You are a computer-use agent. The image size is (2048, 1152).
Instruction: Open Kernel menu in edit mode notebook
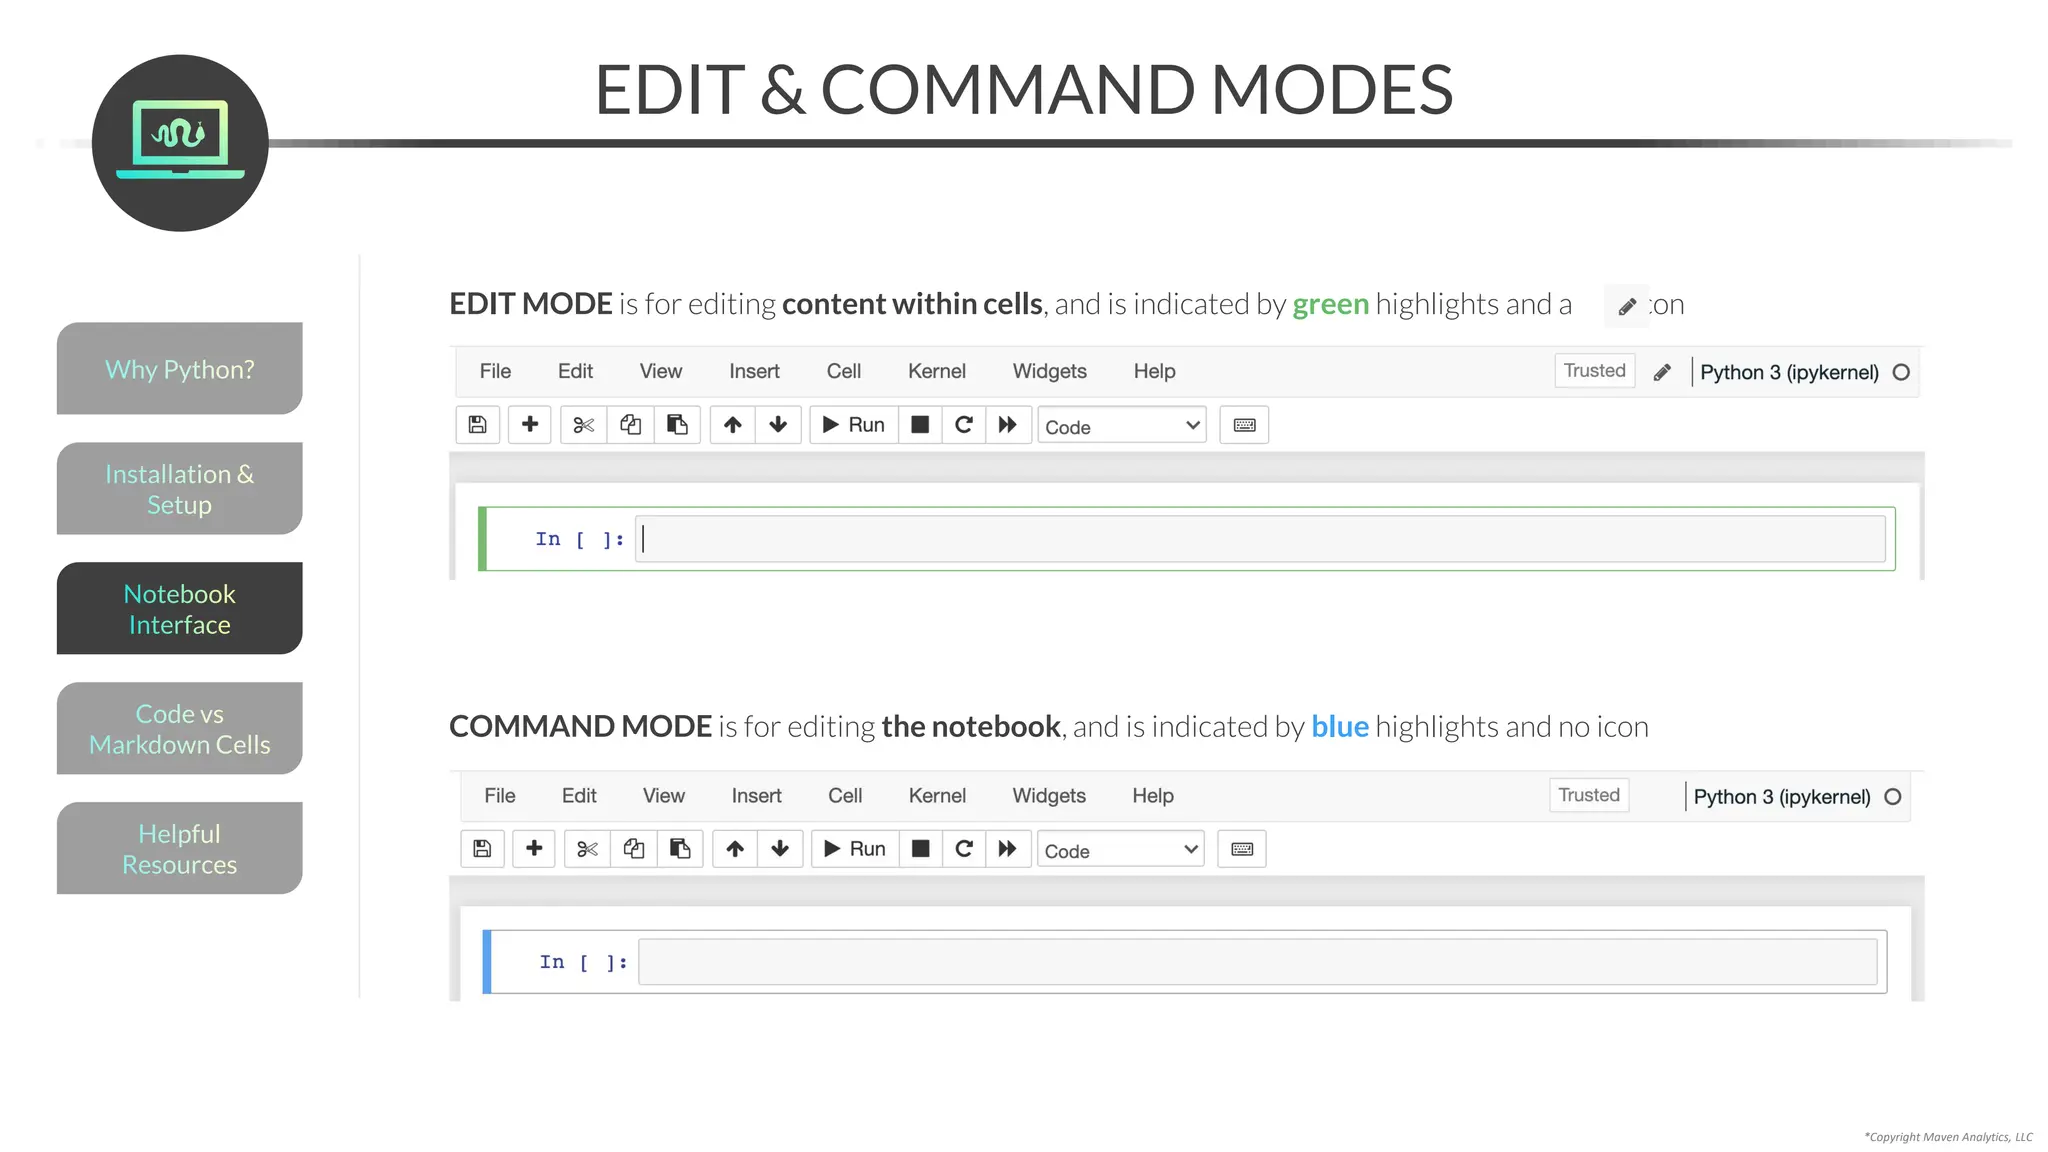(937, 371)
